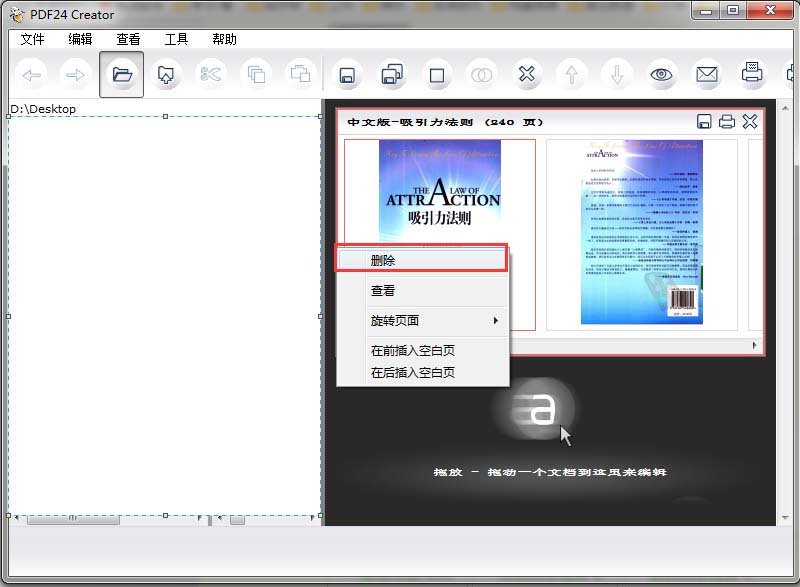Viewport: 800px width, 587px height.
Task: Click the save all documents icon
Action: pyautogui.click(x=391, y=74)
